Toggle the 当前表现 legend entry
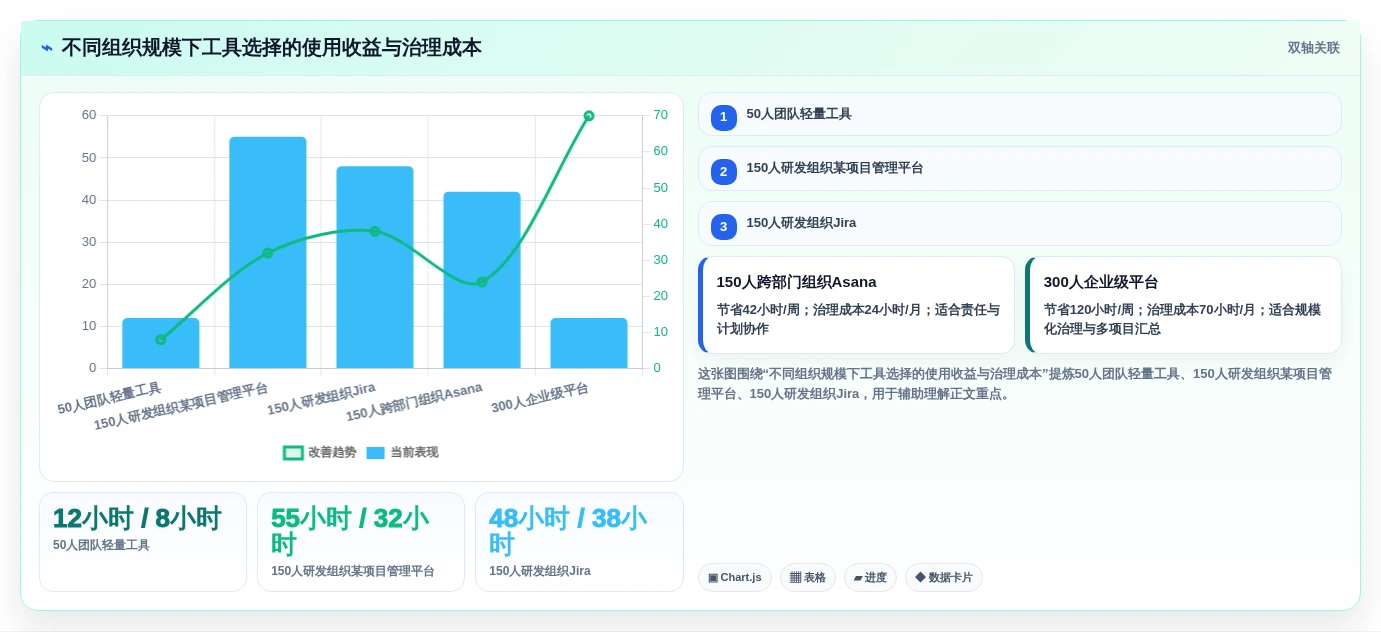The width and height of the screenshot is (1381, 632). tap(402, 453)
